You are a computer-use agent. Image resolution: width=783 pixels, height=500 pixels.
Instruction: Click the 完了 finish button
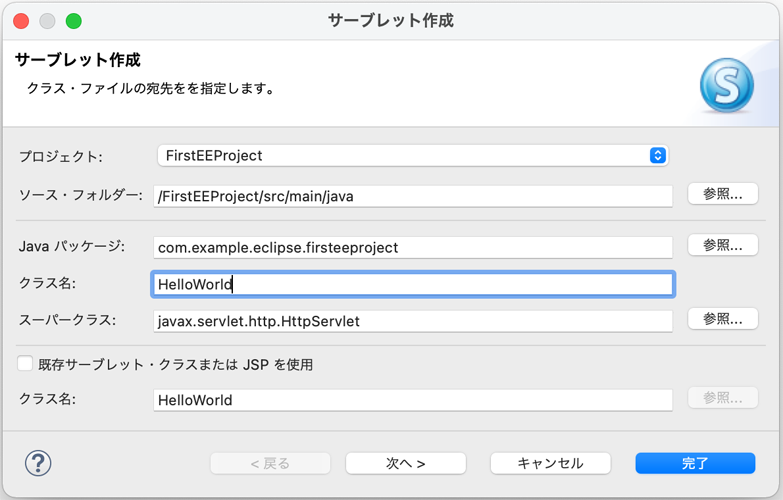tap(695, 463)
